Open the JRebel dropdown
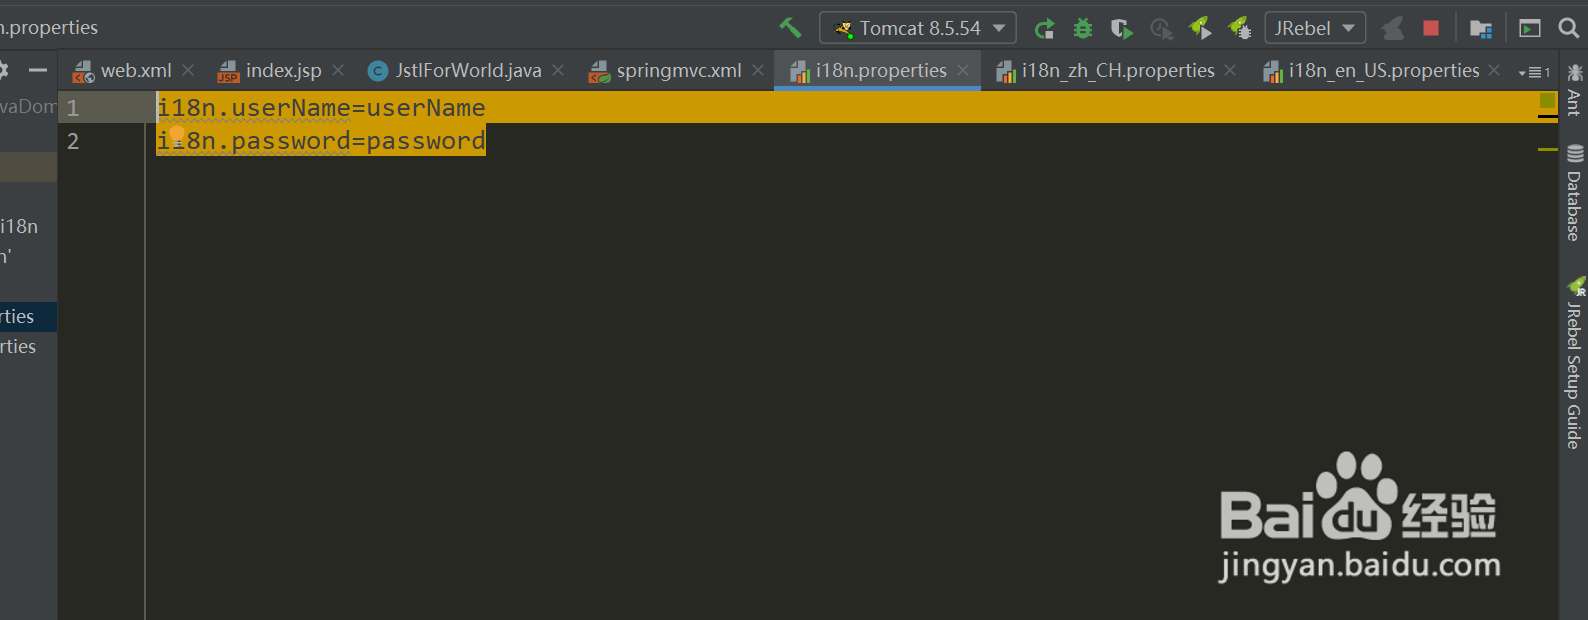The height and width of the screenshot is (620, 1588). [x=1315, y=28]
